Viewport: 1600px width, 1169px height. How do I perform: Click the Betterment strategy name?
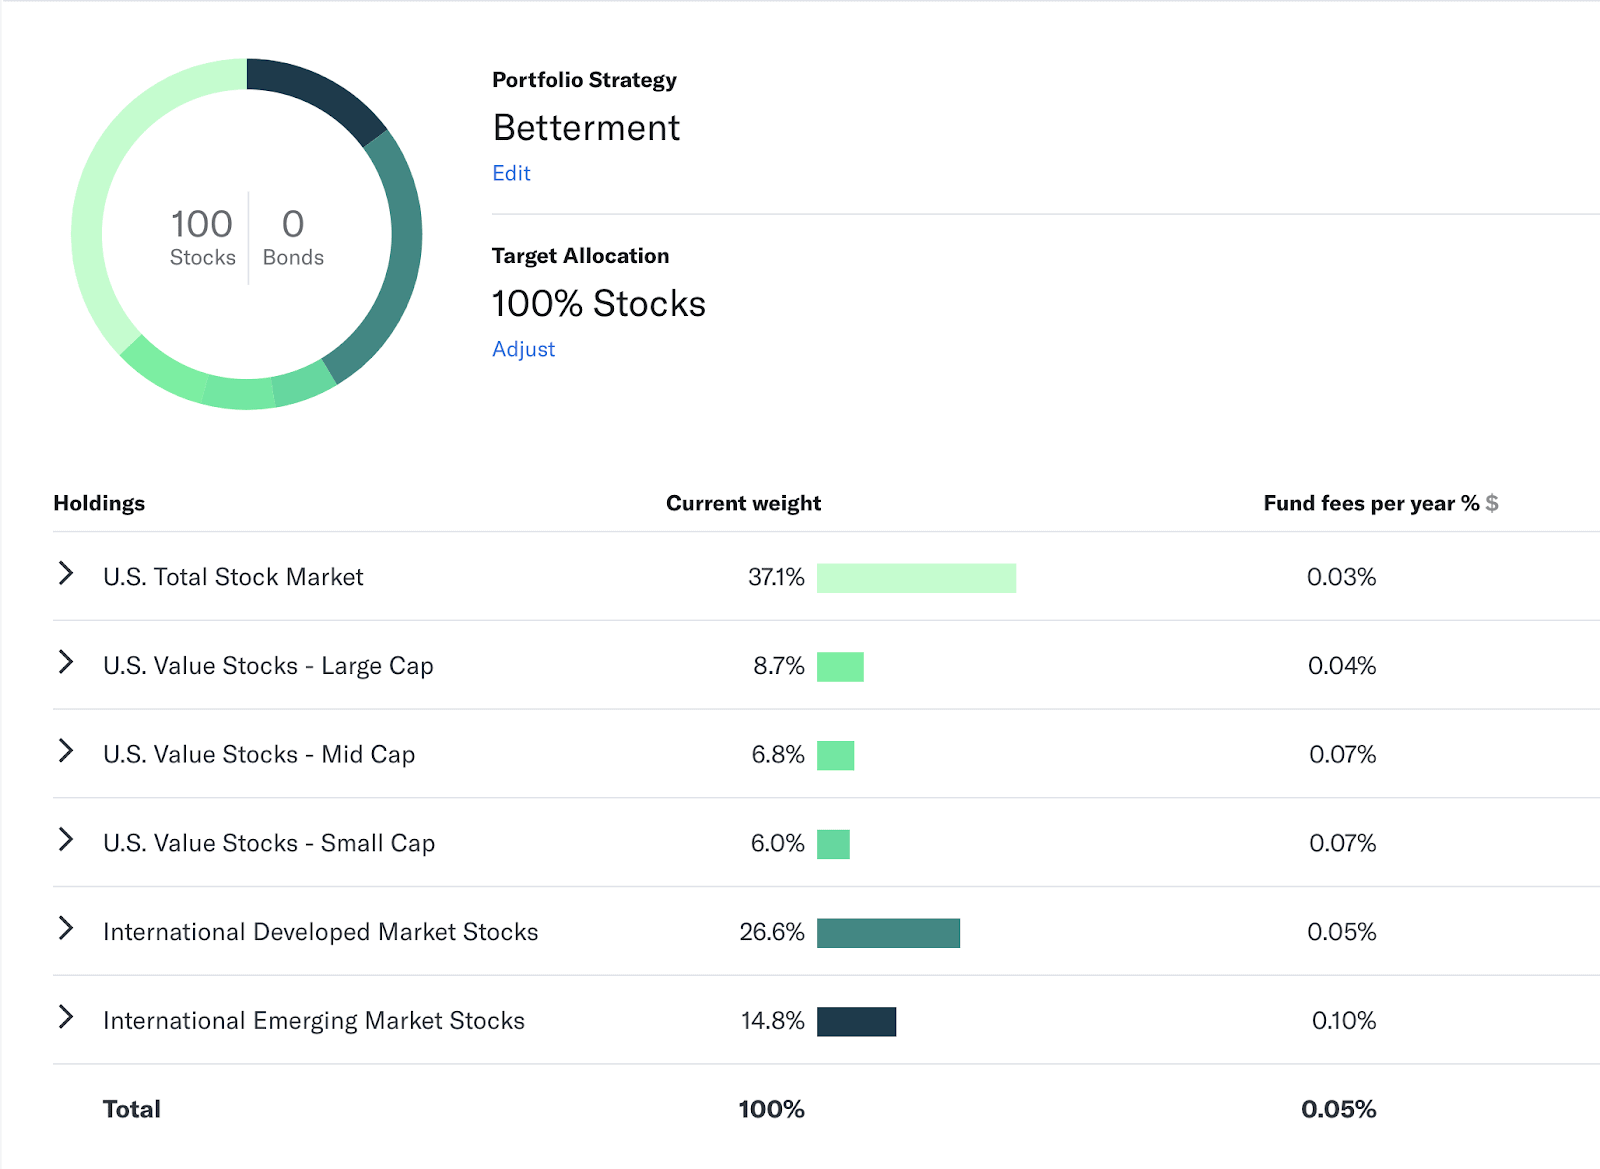(x=586, y=128)
